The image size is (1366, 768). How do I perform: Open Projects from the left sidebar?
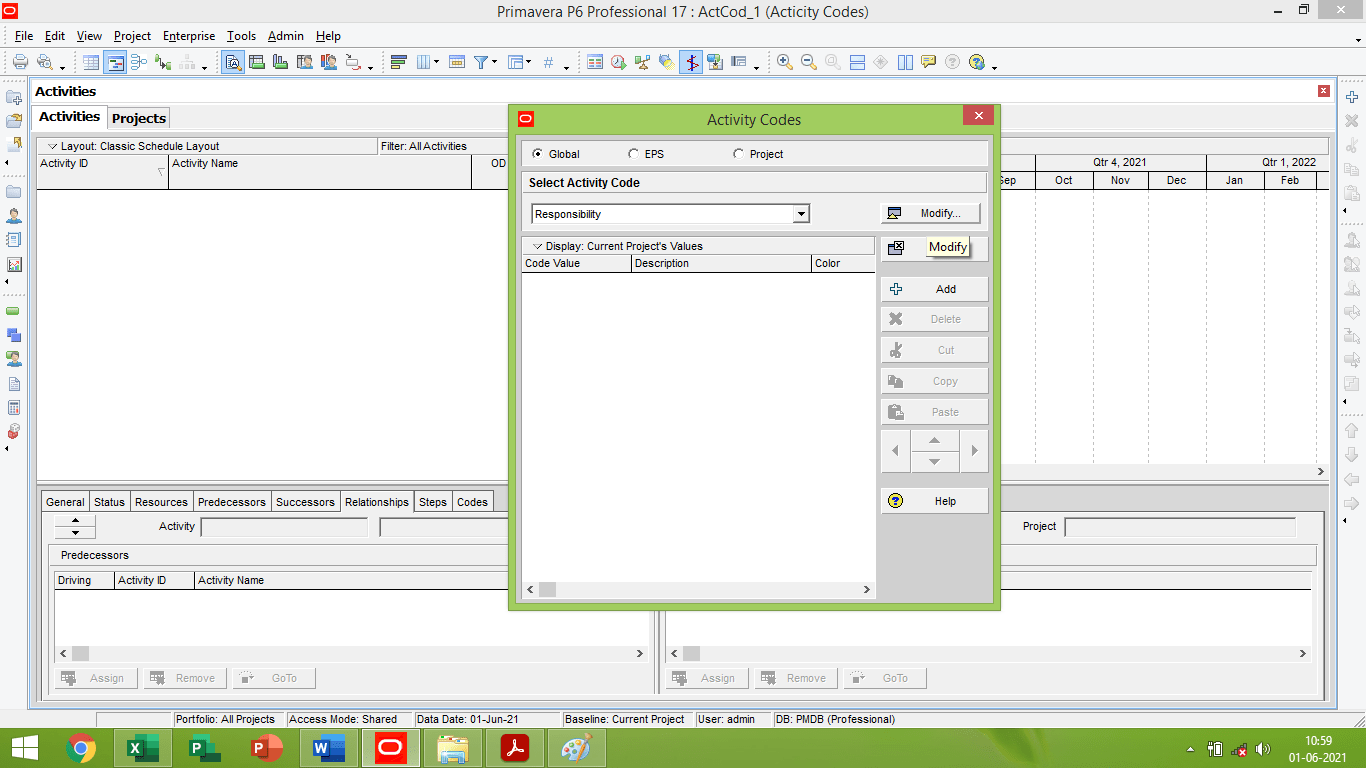point(14,191)
